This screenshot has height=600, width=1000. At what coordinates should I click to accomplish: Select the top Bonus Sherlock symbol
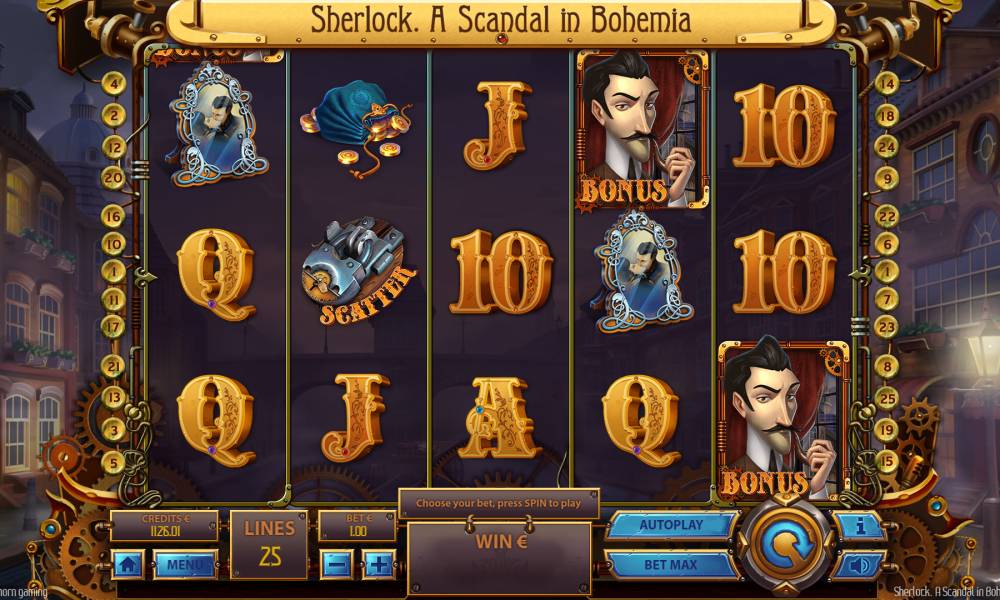(642, 129)
